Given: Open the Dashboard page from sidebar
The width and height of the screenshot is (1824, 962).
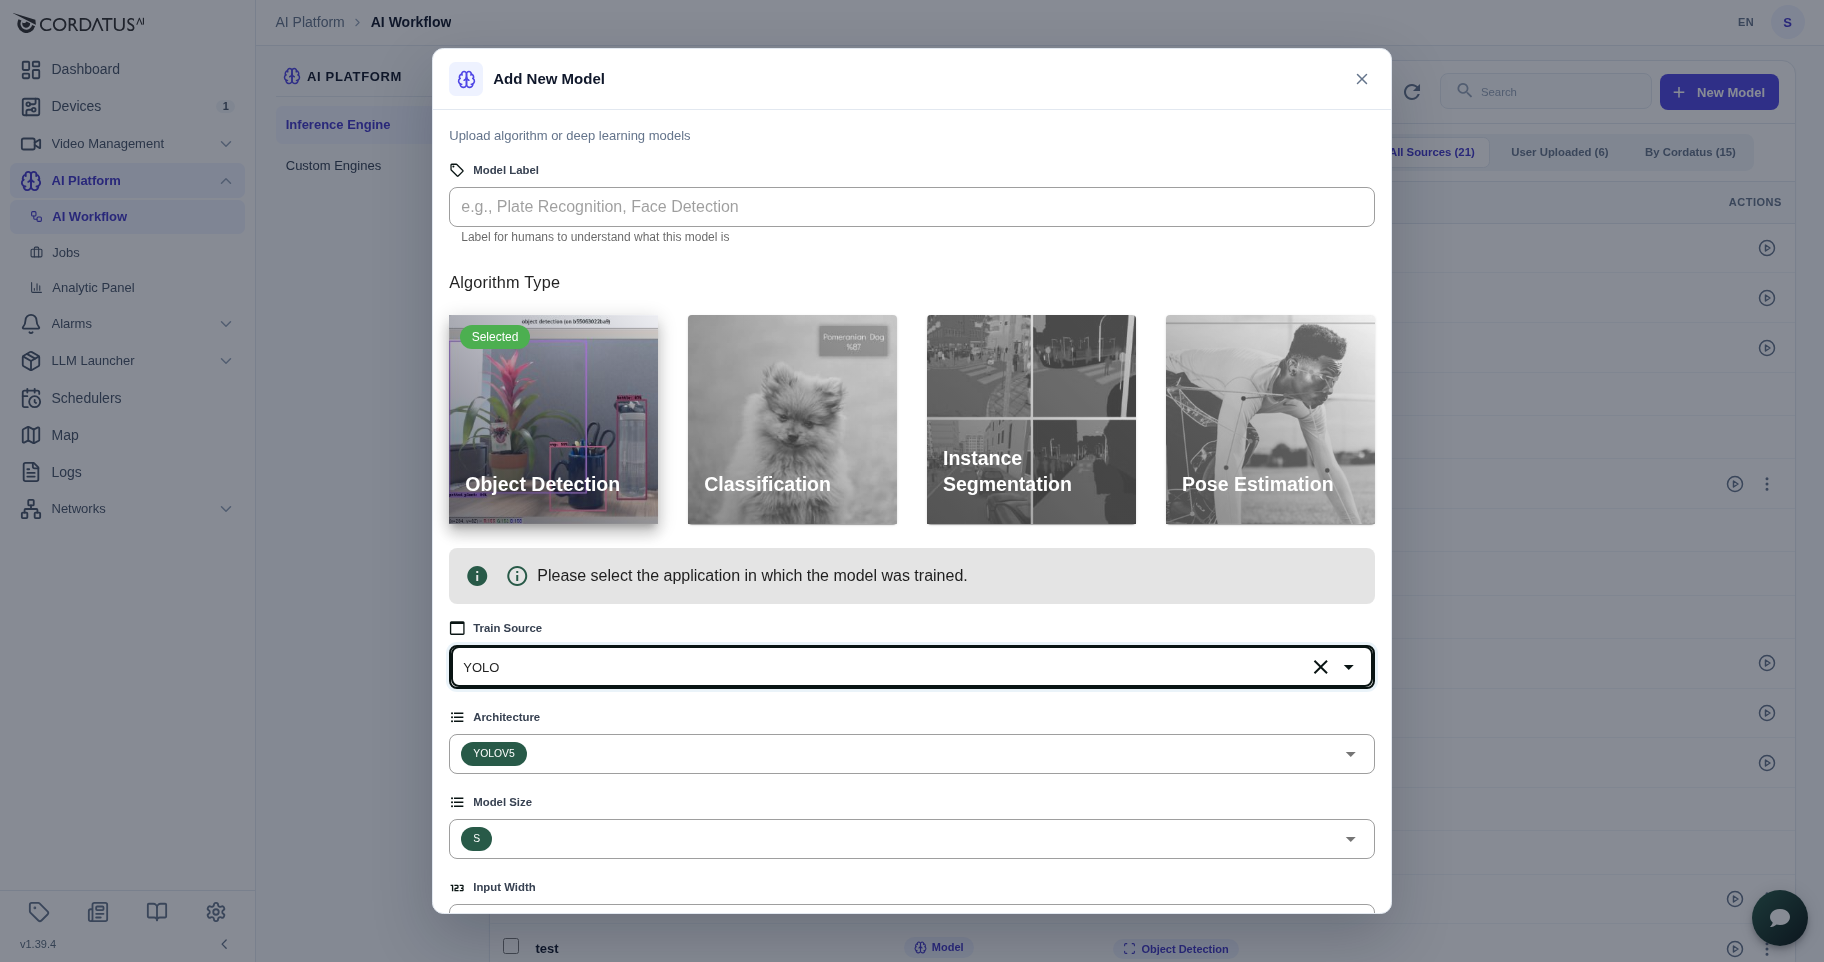Looking at the screenshot, I should pyautogui.click(x=127, y=69).
